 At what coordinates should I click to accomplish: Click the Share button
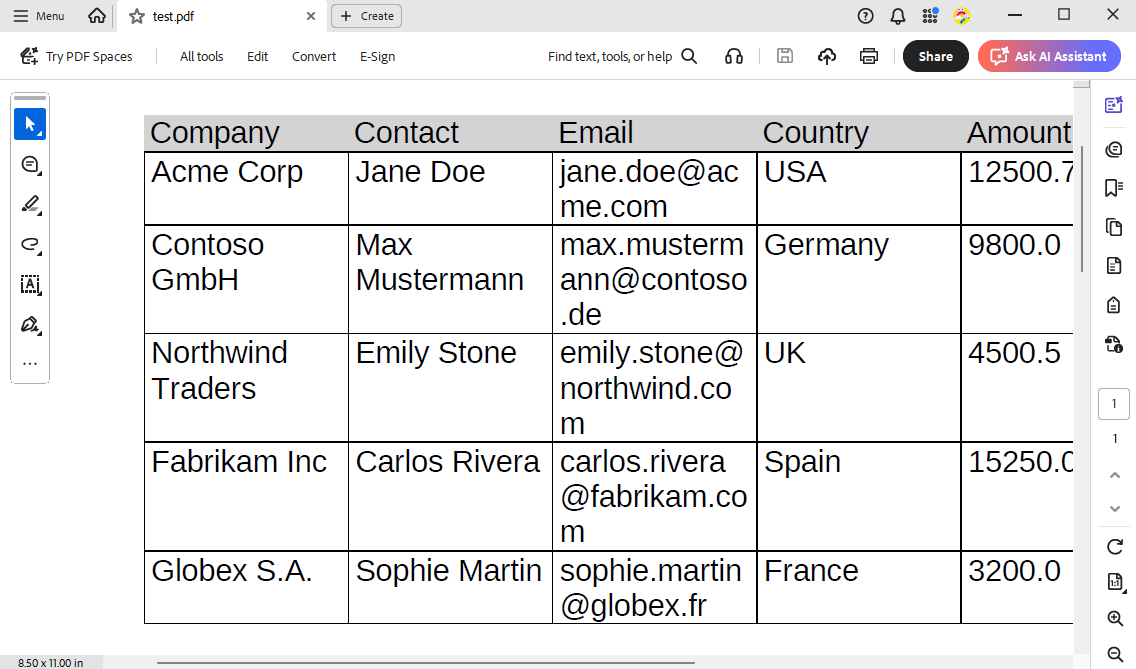[x=935, y=57]
